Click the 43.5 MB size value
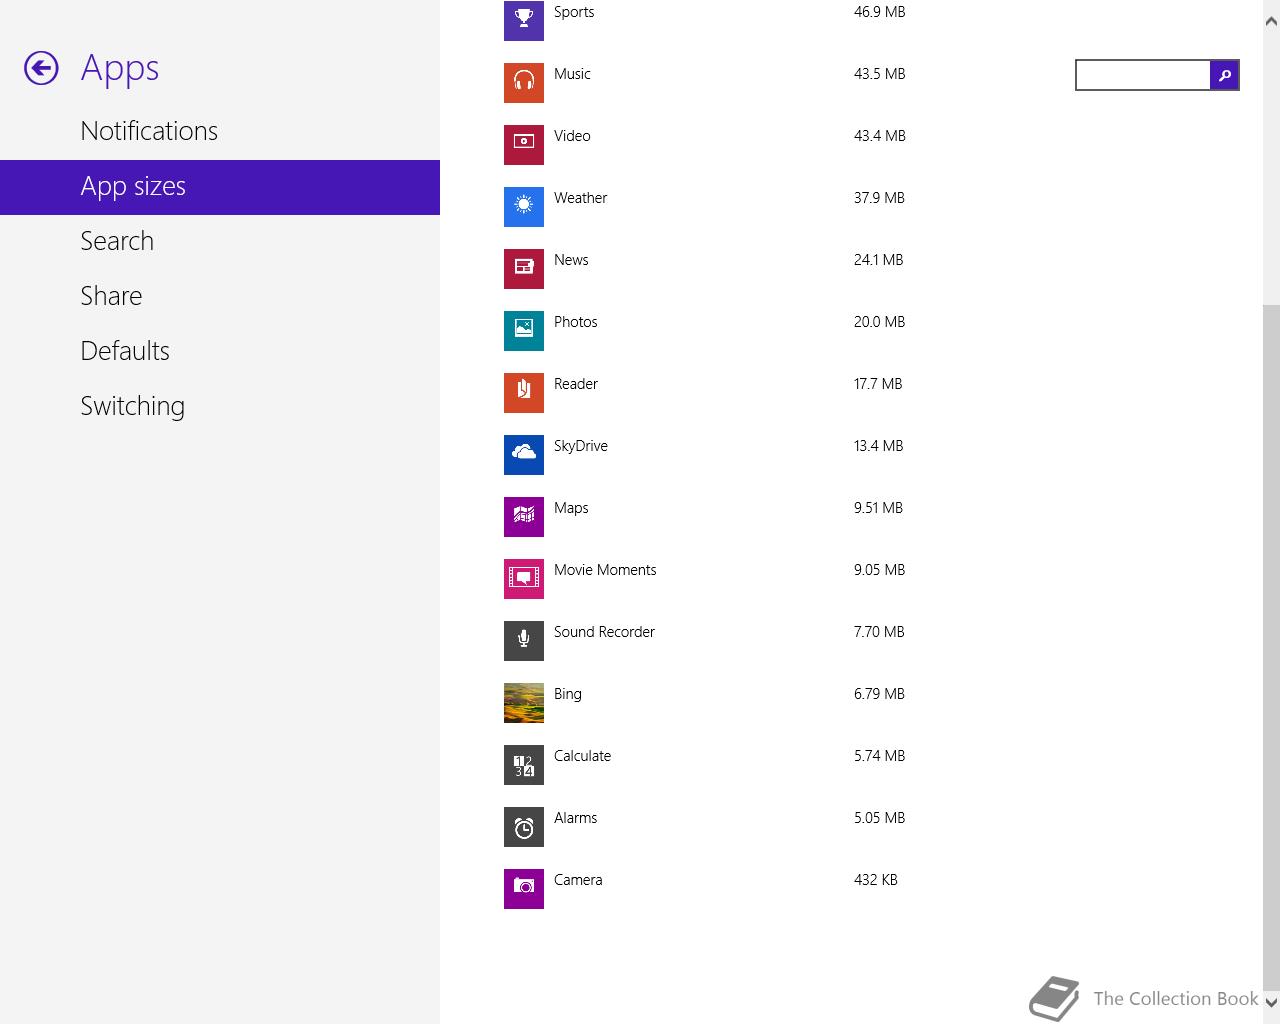Viewport: 1280px width, 1024px height. tap(879, 74)
